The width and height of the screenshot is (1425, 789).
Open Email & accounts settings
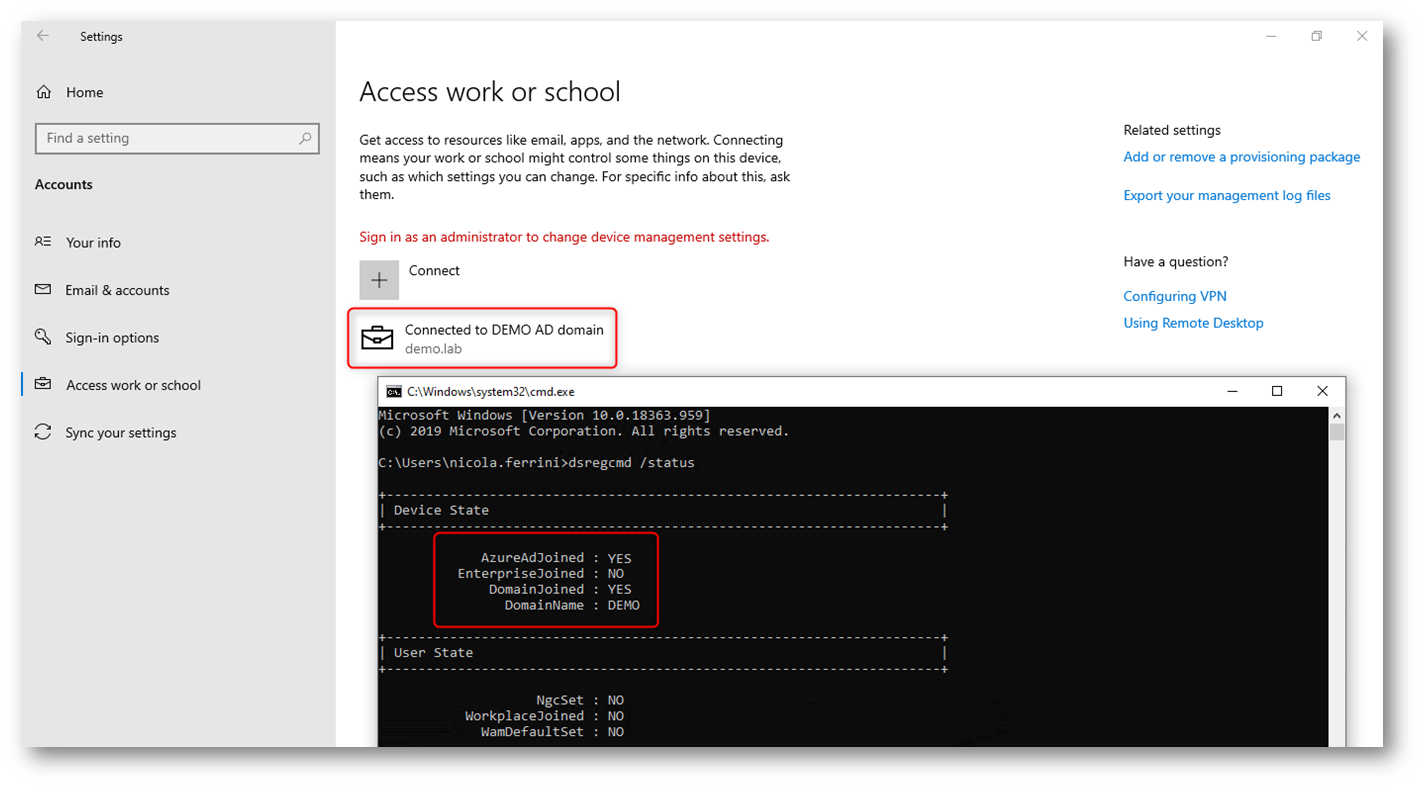click(117, 290)
